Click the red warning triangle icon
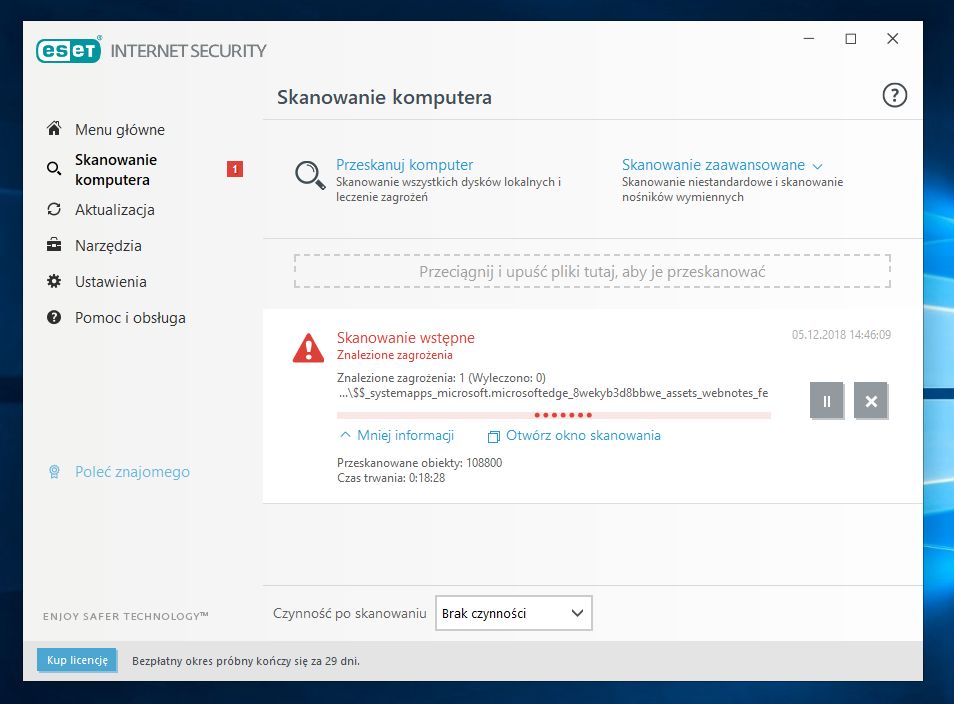954x704 pixels. tap(308, 348)
